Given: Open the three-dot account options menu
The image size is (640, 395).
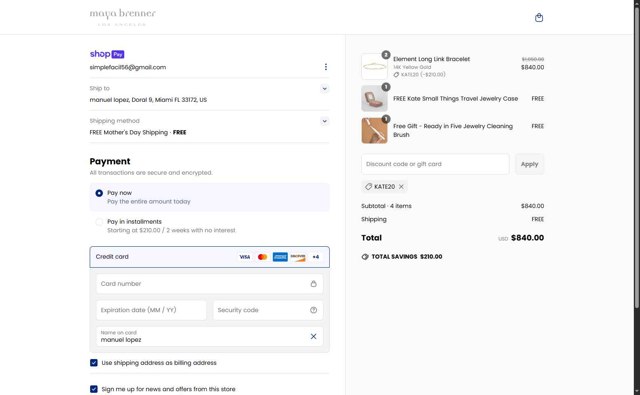Looking at the screenshot, I should coord(325,67).
